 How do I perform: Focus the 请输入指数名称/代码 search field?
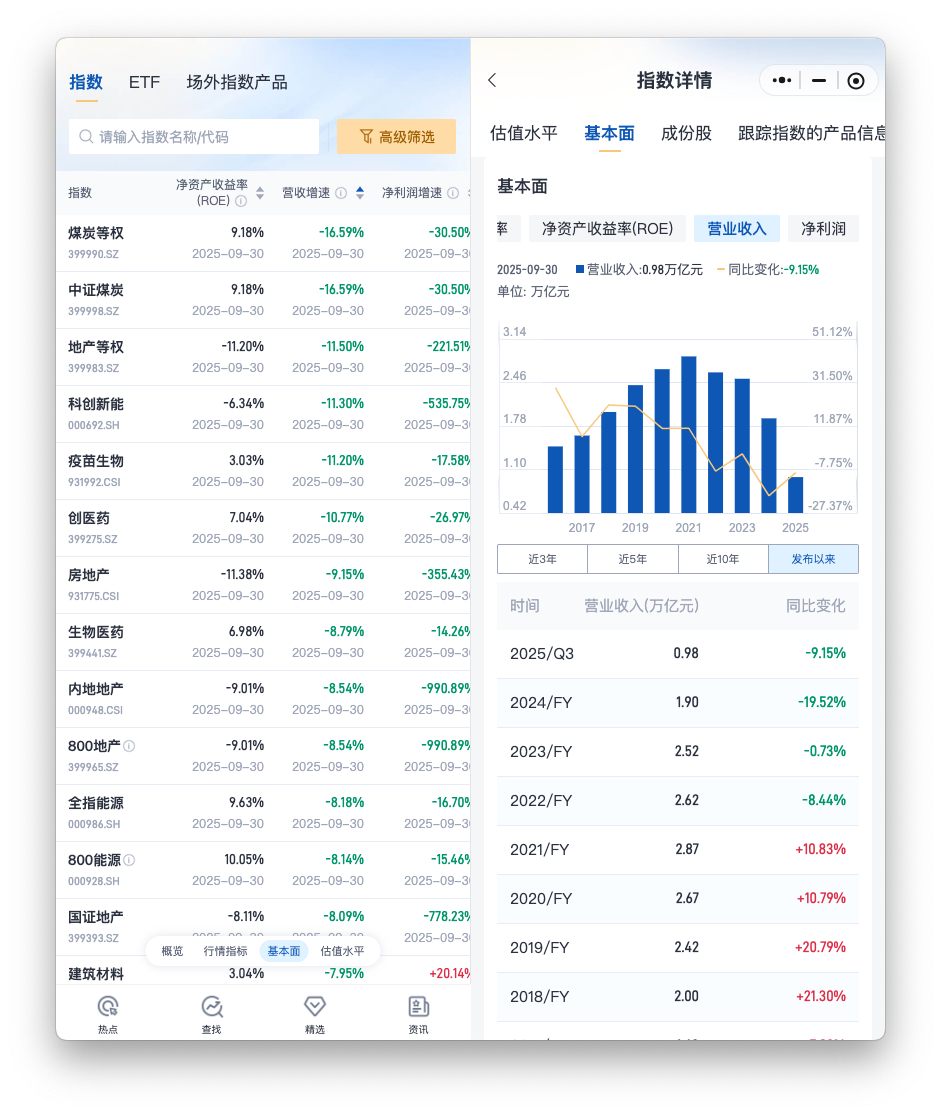click(x=193, y=136)
